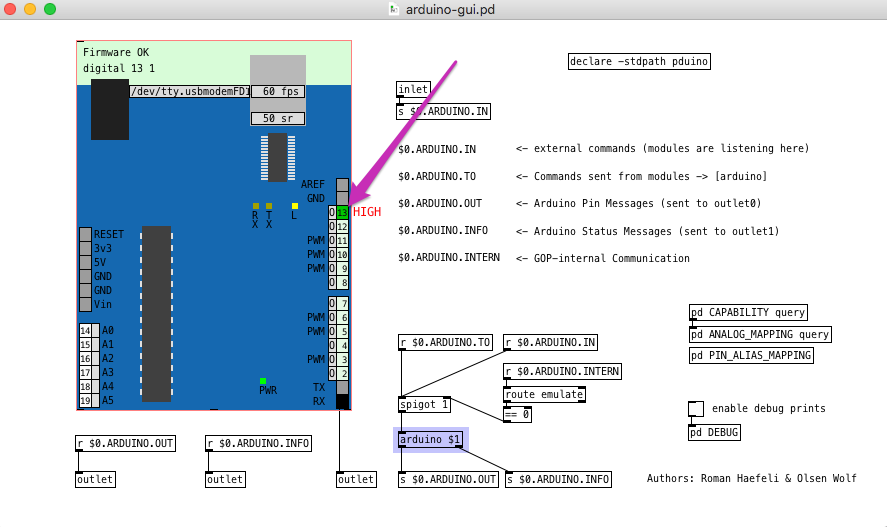Enable the debug prints checkbox
Screen dimensions: 887x527
(x=696, y=408)
